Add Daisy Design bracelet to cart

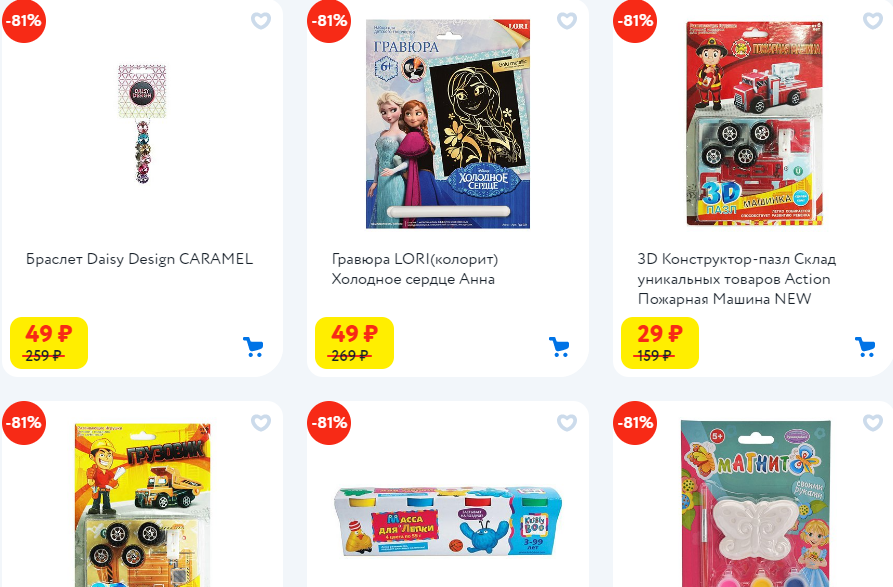(253, 347)
